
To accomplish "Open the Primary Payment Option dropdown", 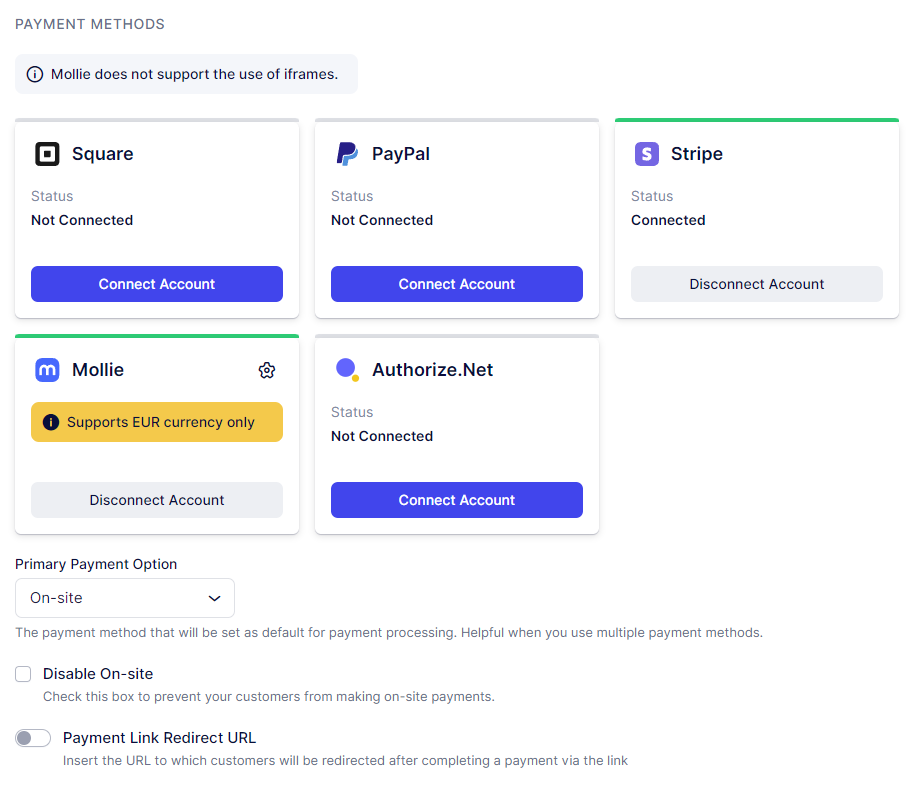I will pyautogui.click(x=125, y=598).
